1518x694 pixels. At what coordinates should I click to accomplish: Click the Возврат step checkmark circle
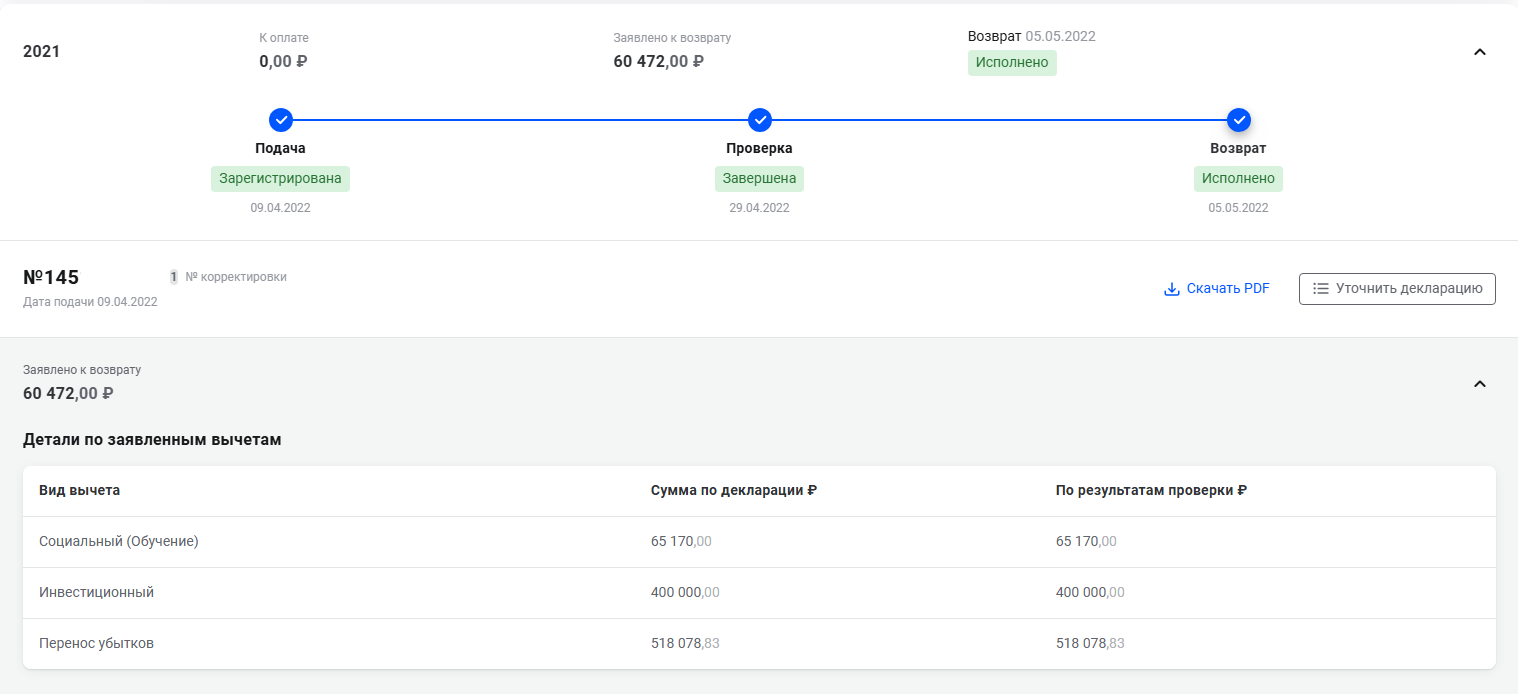pyautogui.click(x=1239, y=120)
